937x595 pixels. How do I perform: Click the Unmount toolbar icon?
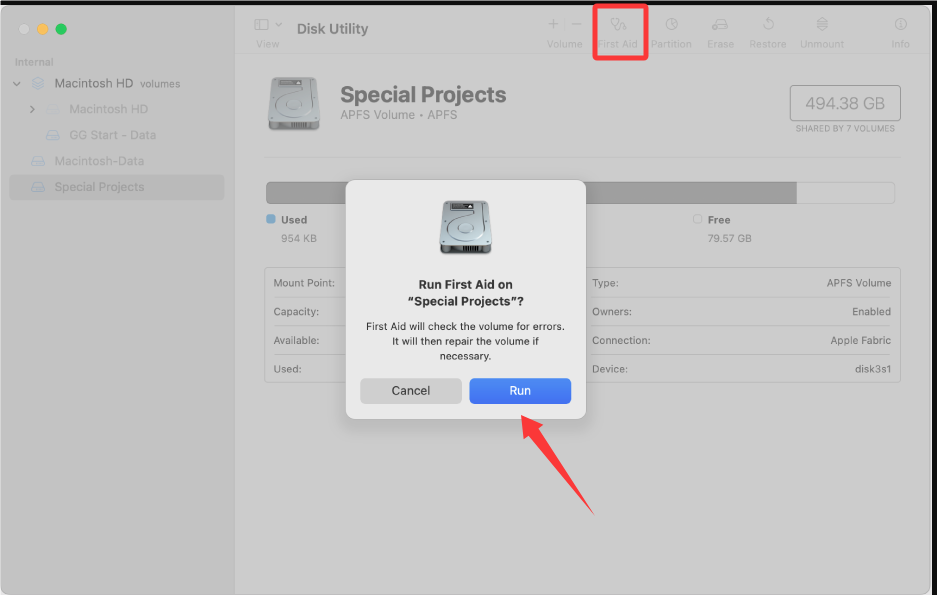822,24
